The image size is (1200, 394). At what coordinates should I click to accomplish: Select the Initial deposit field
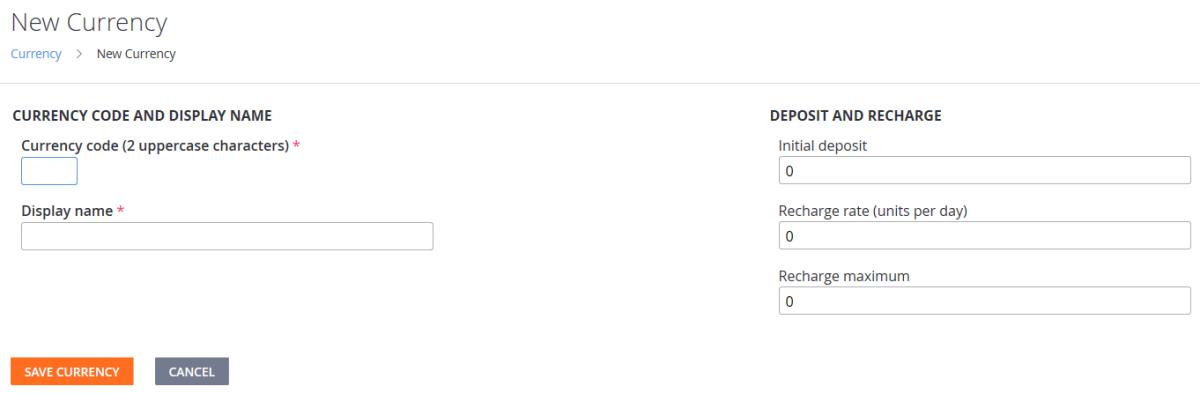pyautogui.click(x=985, y=171)
